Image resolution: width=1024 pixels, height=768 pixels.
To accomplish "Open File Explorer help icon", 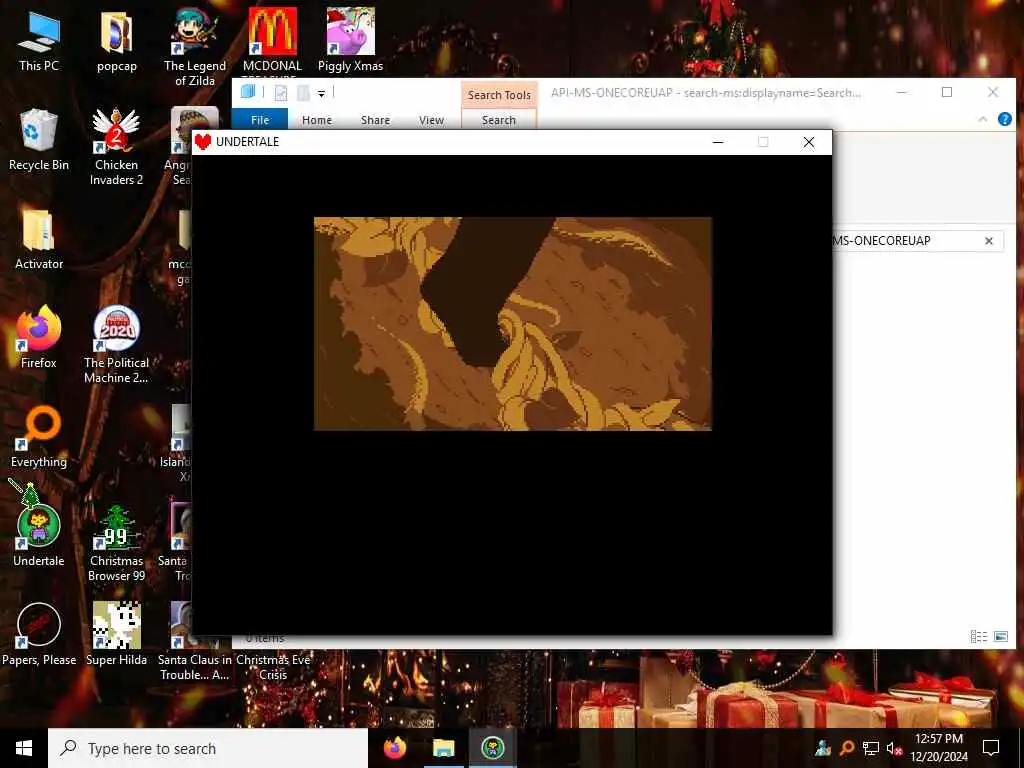I will [1004, 119].
